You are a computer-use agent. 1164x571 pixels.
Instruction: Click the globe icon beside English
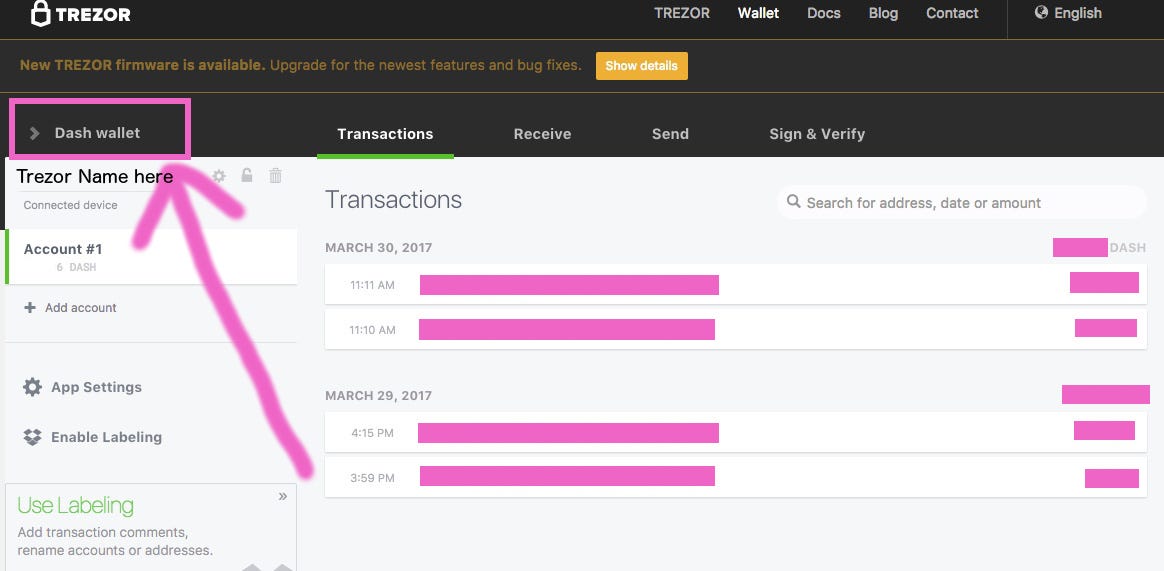pyautogui.click(x=1041, y=13)
